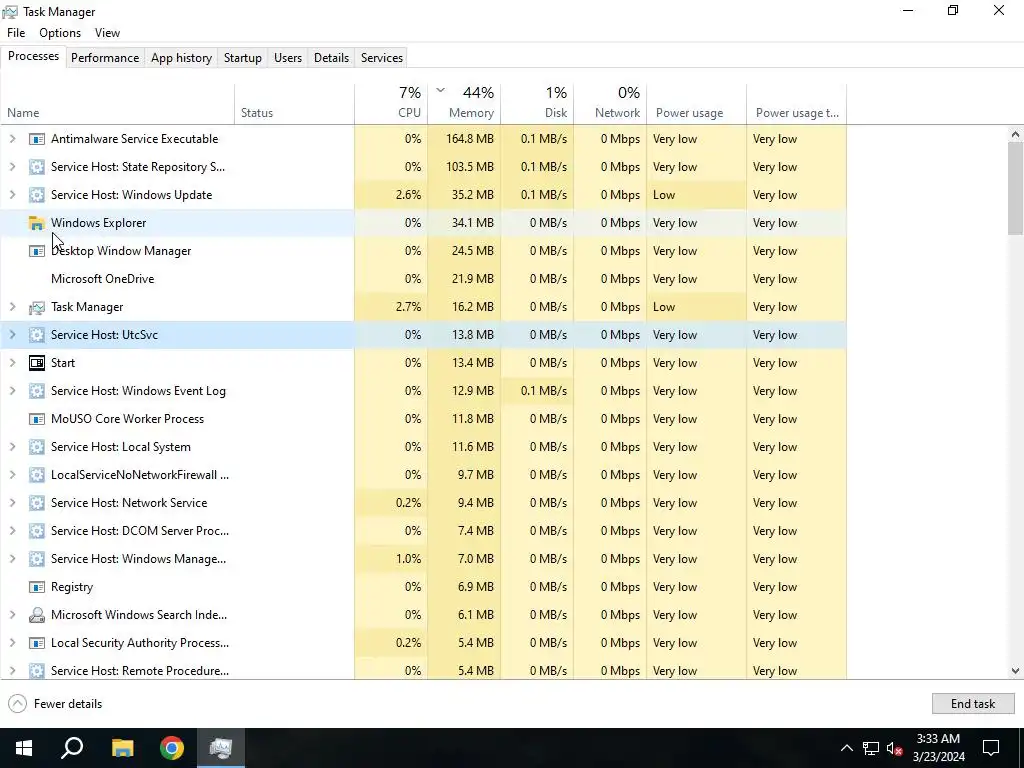This screenshot has height=768, width=1024.
Task: Click the Registry process icon
Action: point(37,587)
